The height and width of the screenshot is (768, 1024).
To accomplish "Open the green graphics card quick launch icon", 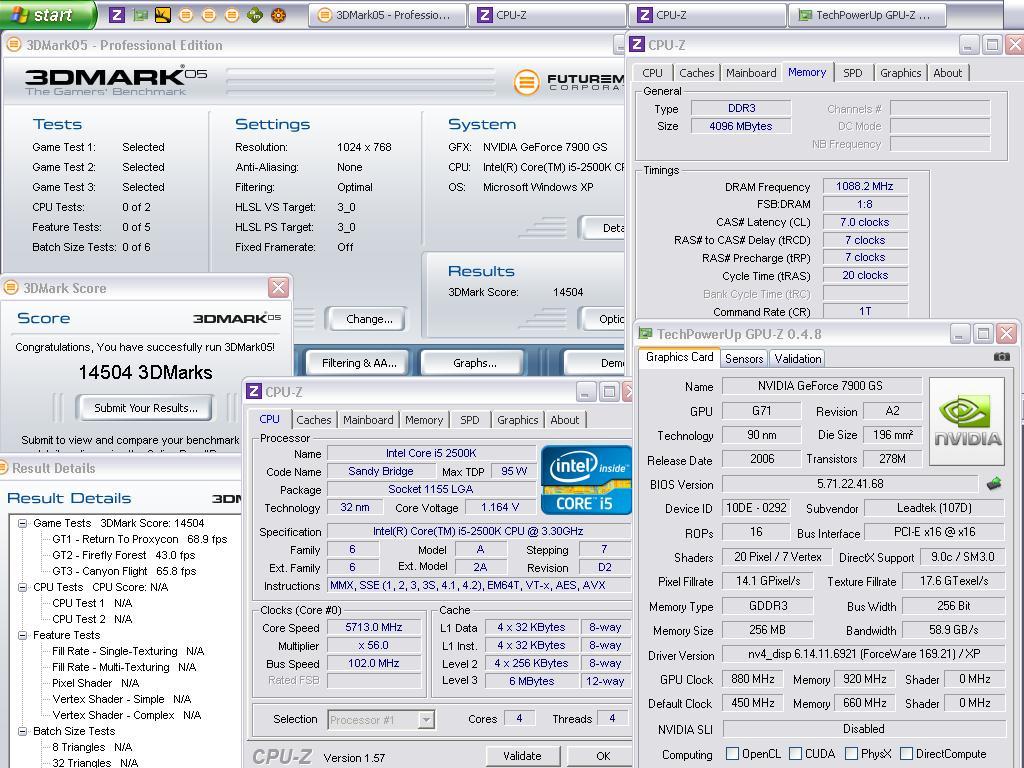I will coord(140,14).
